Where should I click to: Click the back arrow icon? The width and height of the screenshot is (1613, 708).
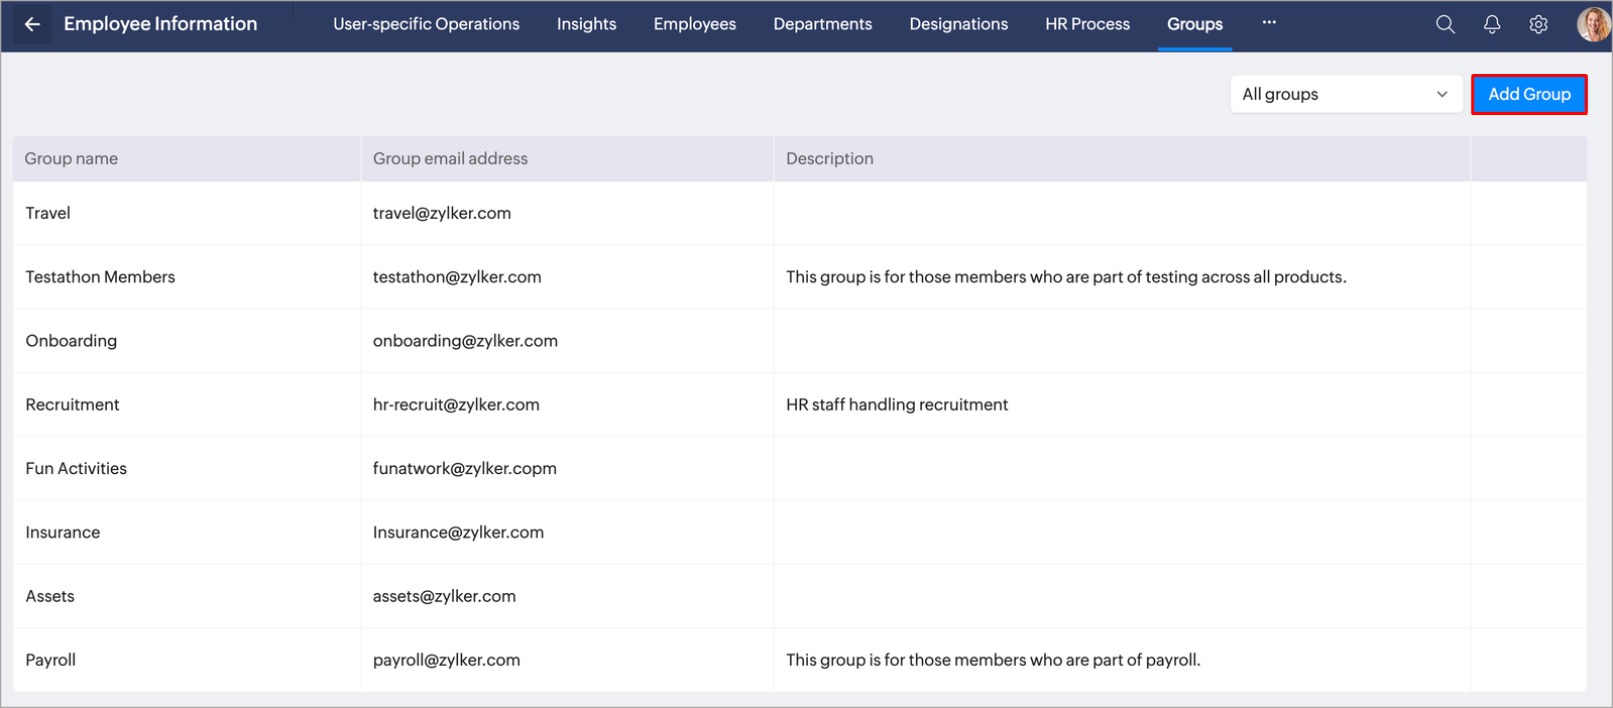pyautogui.click(x=32, y=24)
